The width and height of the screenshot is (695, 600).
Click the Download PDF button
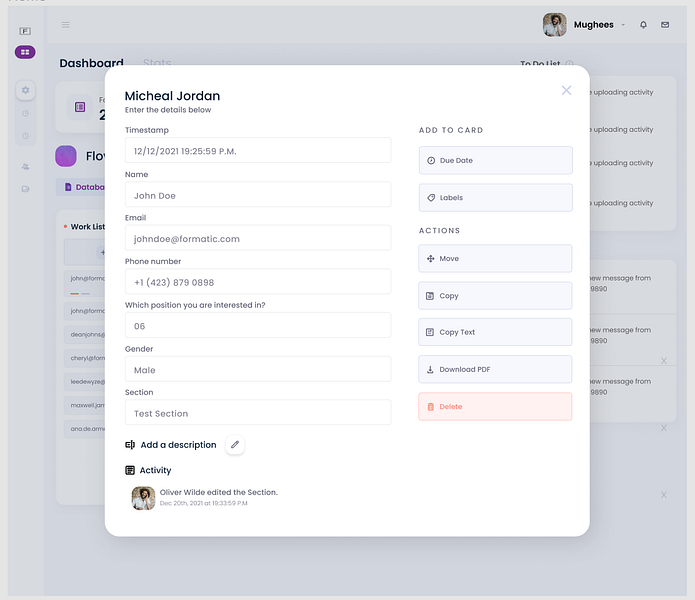coord(495,369)
